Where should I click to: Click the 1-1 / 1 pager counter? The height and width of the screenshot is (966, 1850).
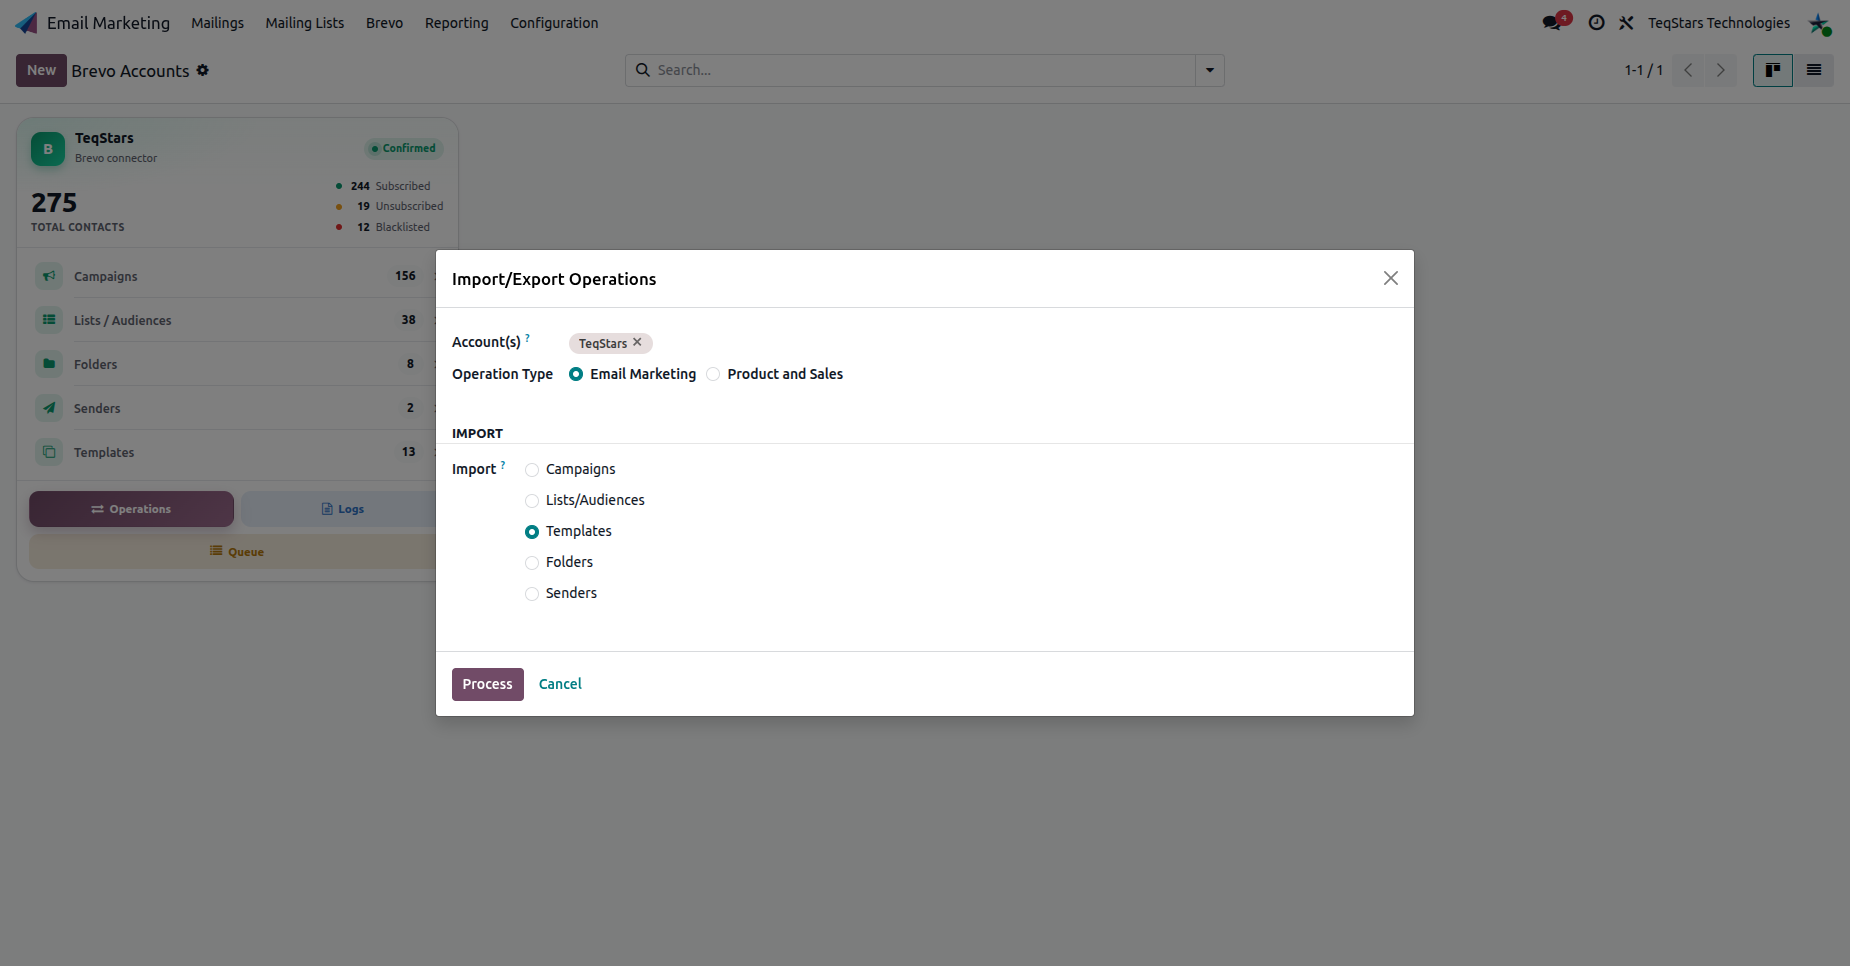tap(1644, 70)
